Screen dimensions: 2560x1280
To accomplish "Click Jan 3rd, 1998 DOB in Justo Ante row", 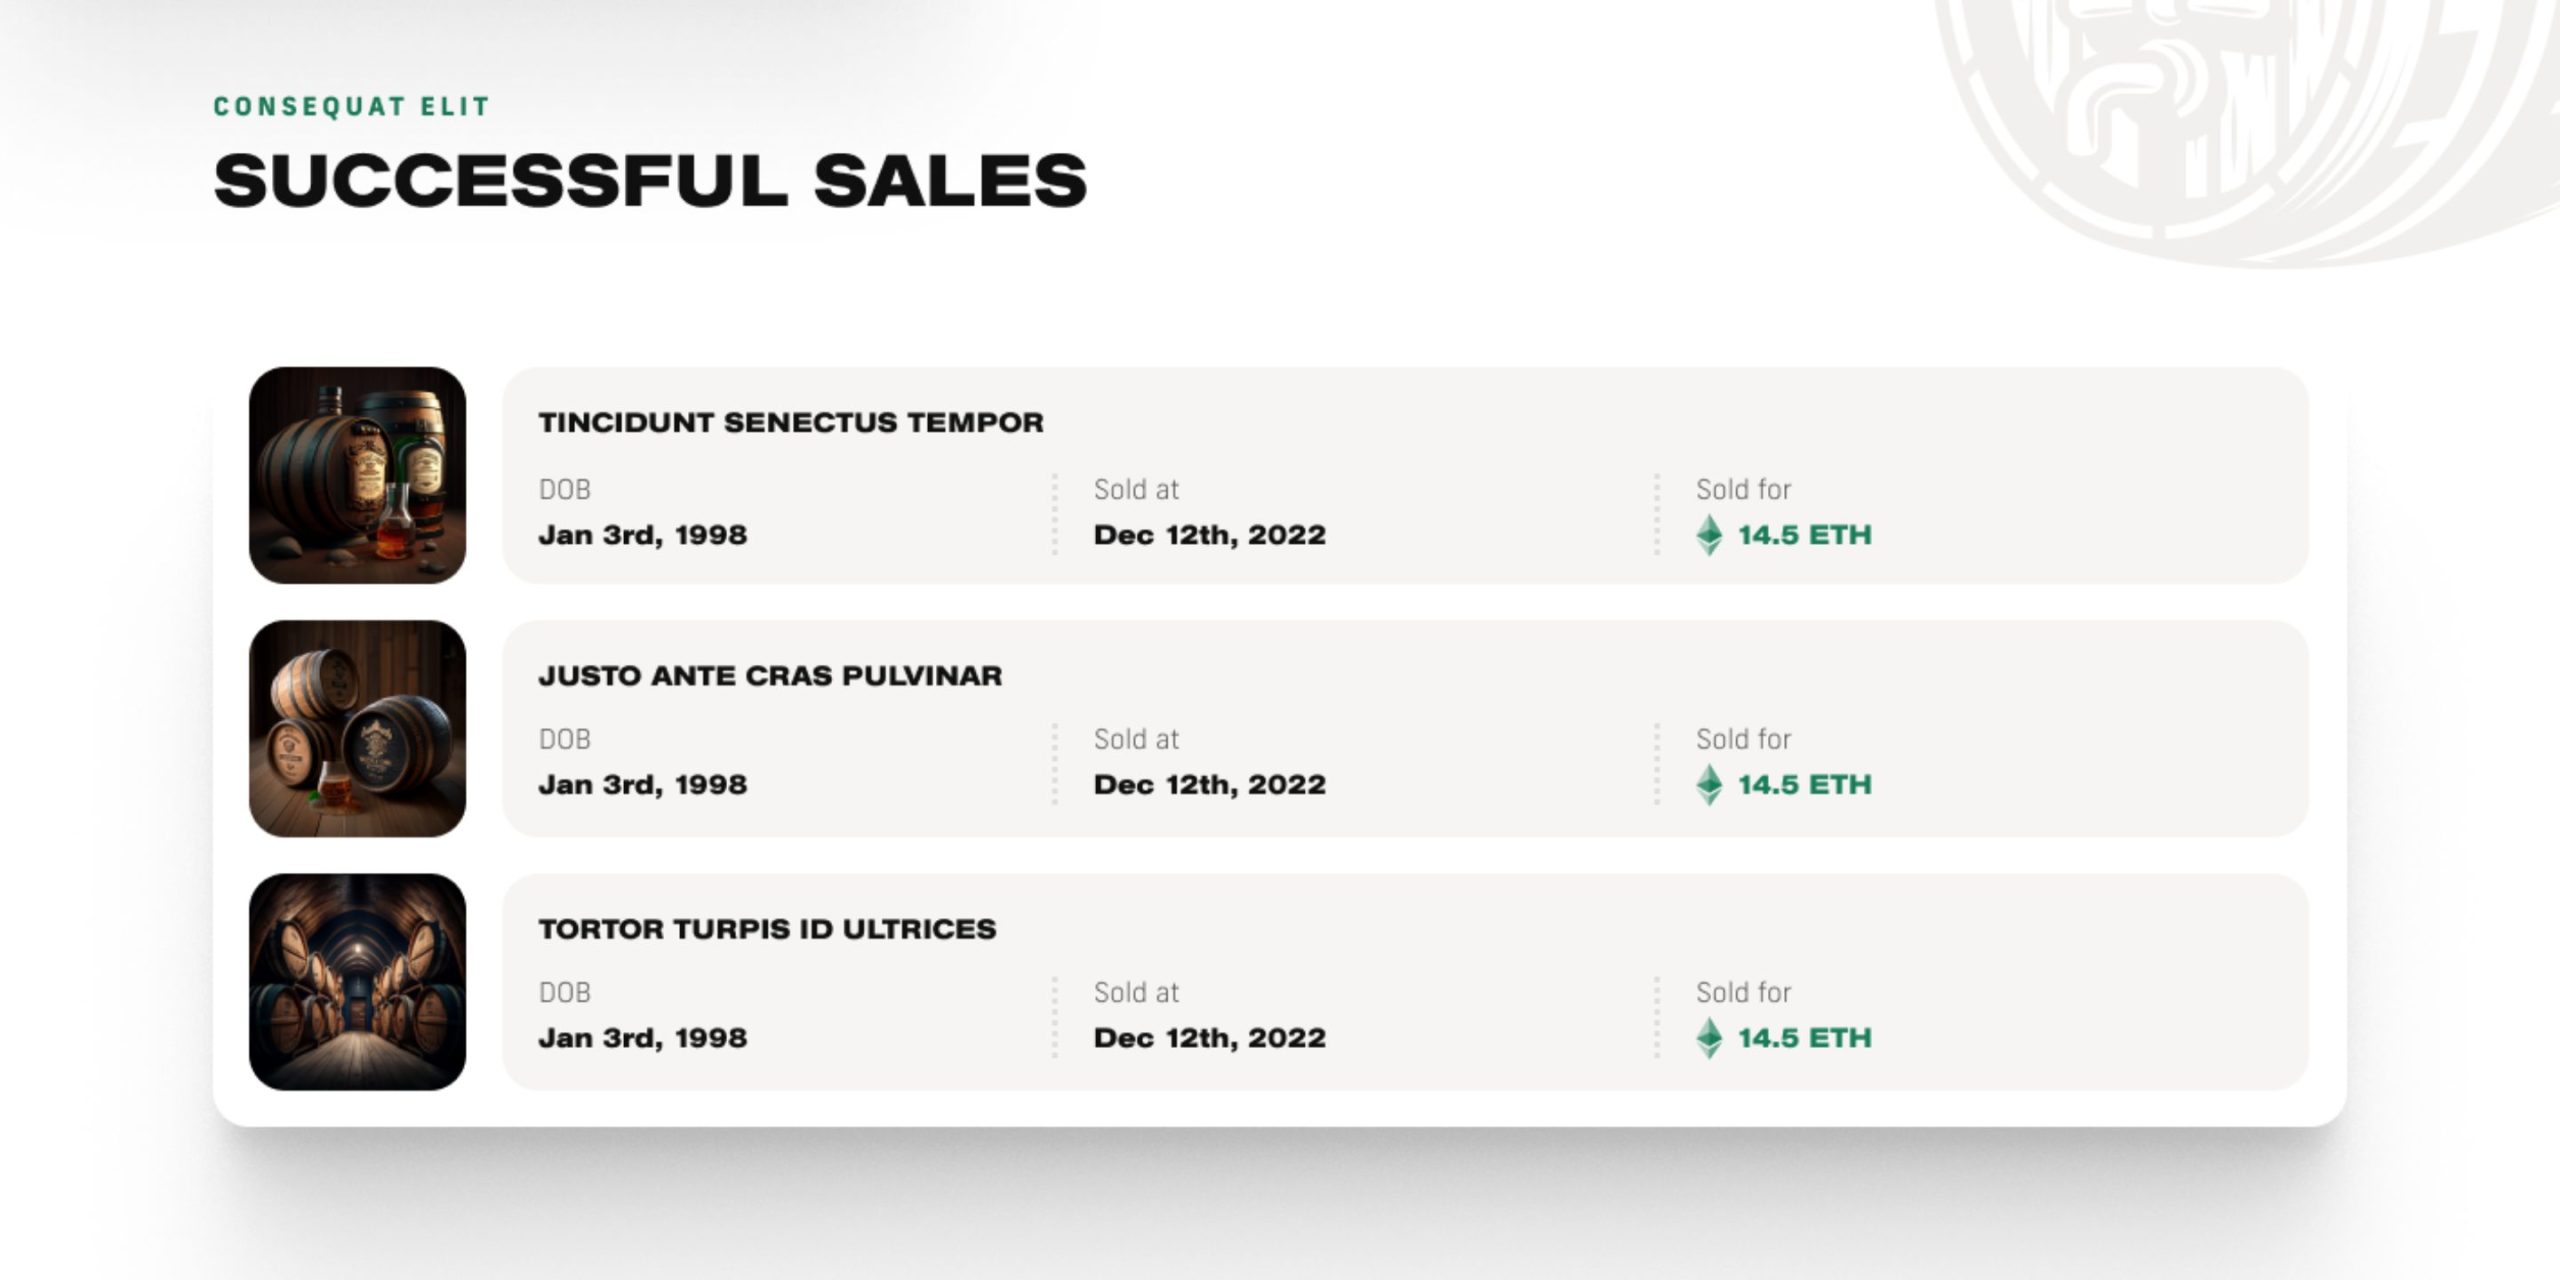I will point(643,785).
